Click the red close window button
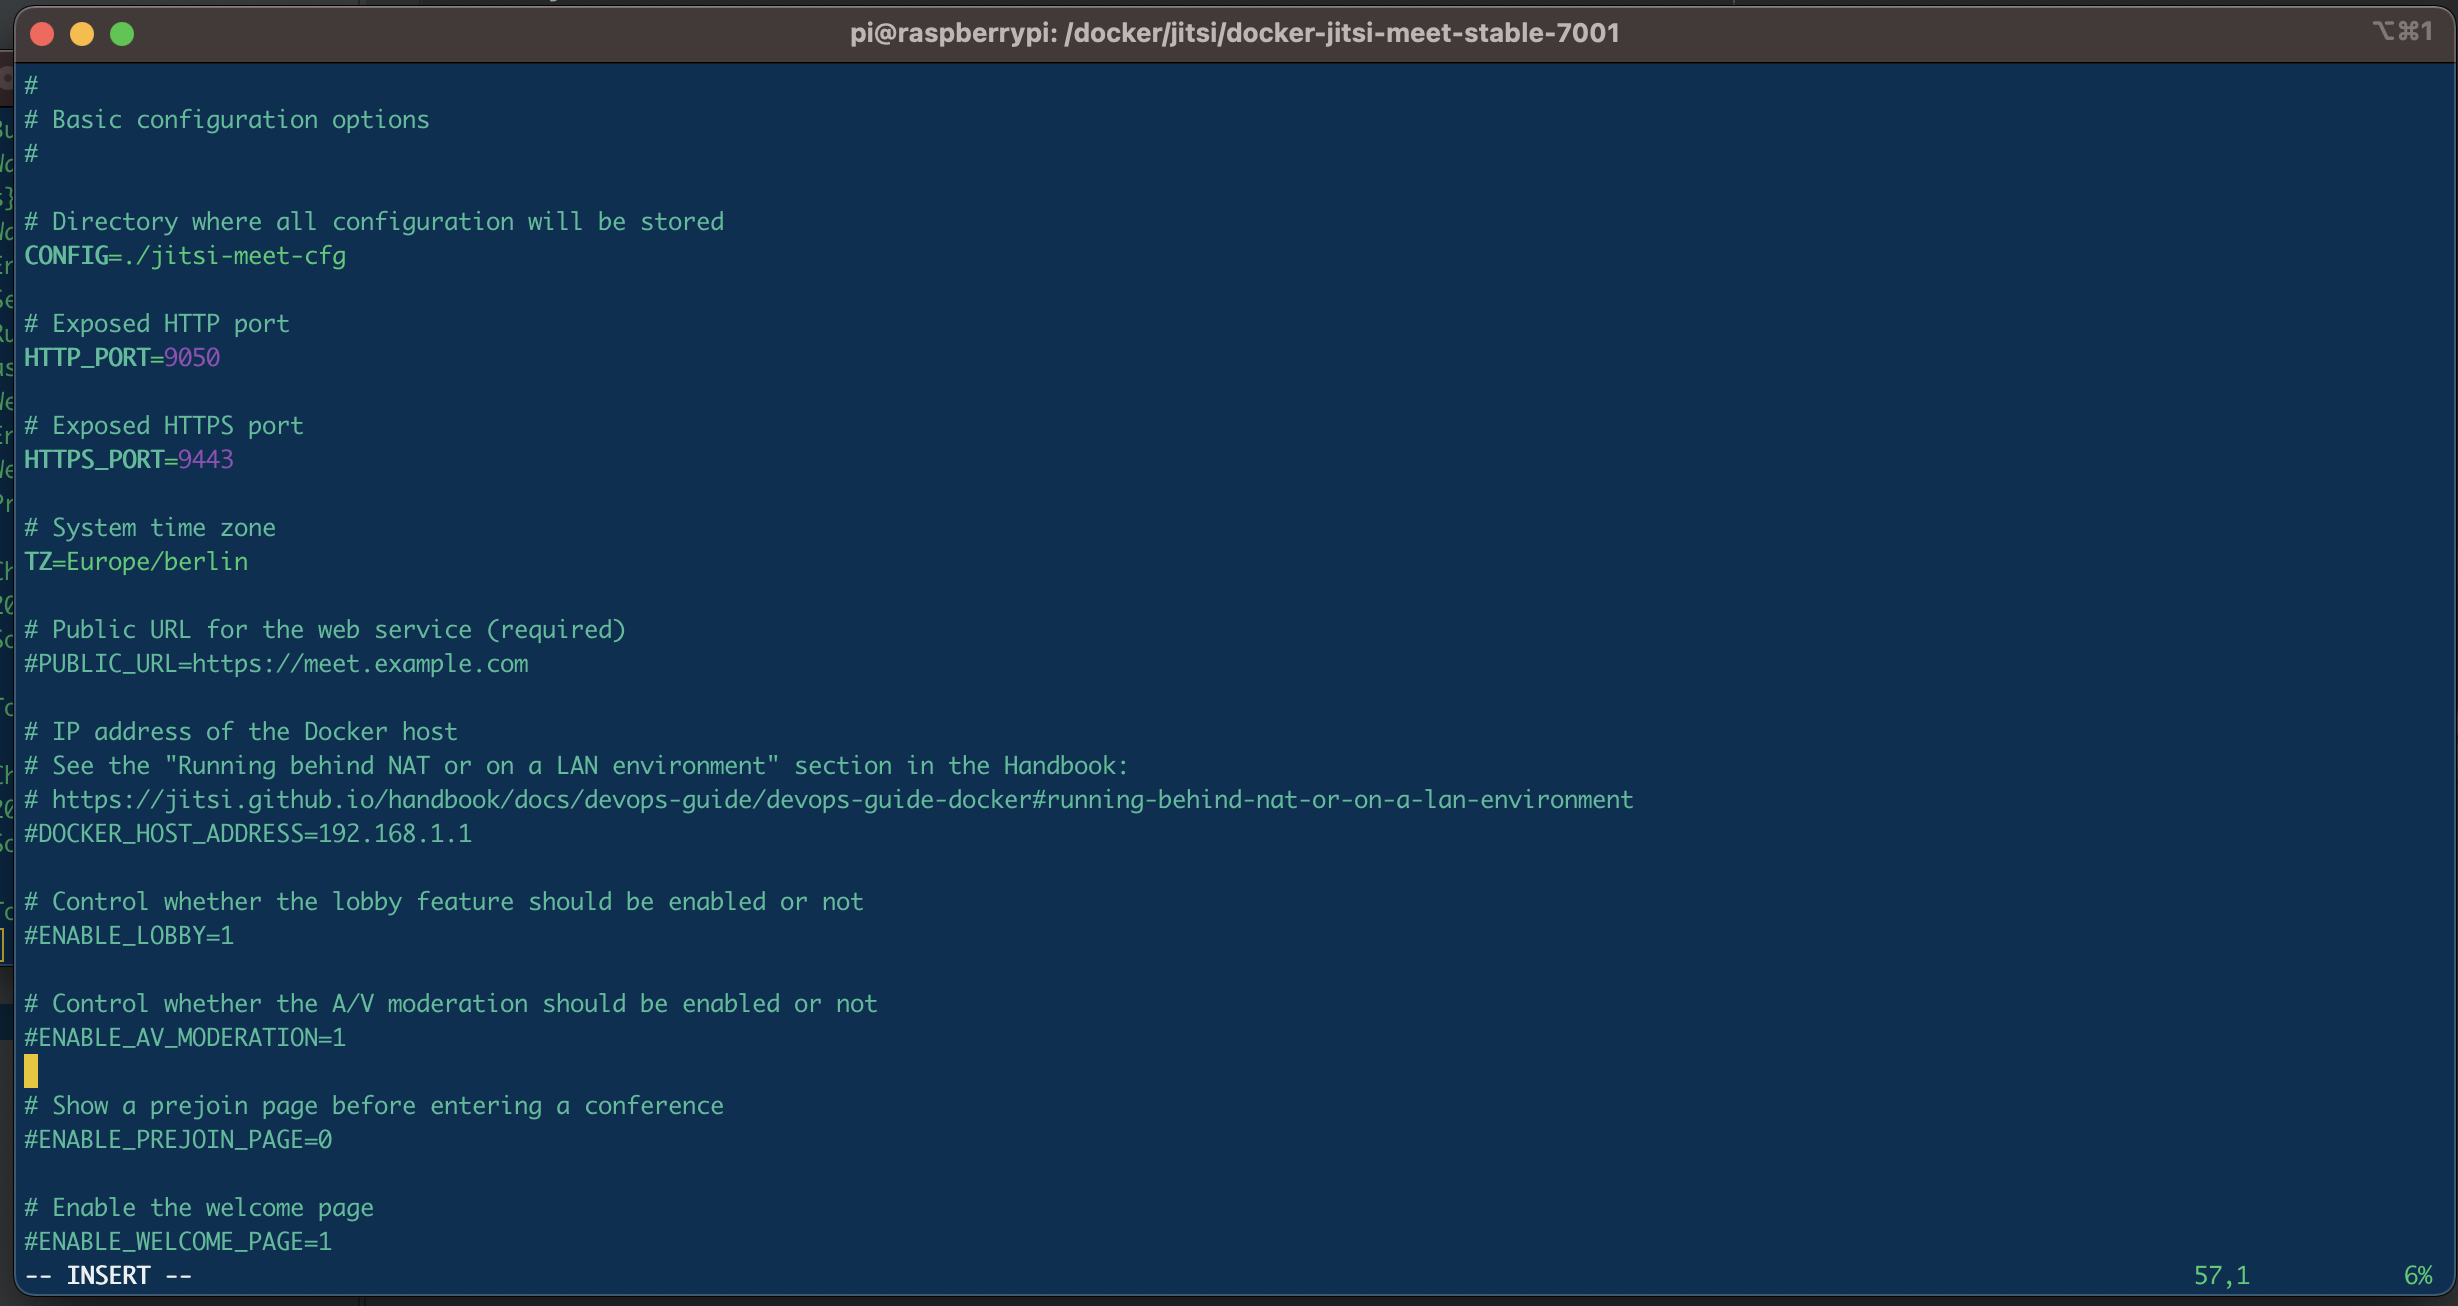This screenshot has height=1306, width=2458. coord(42,35)
